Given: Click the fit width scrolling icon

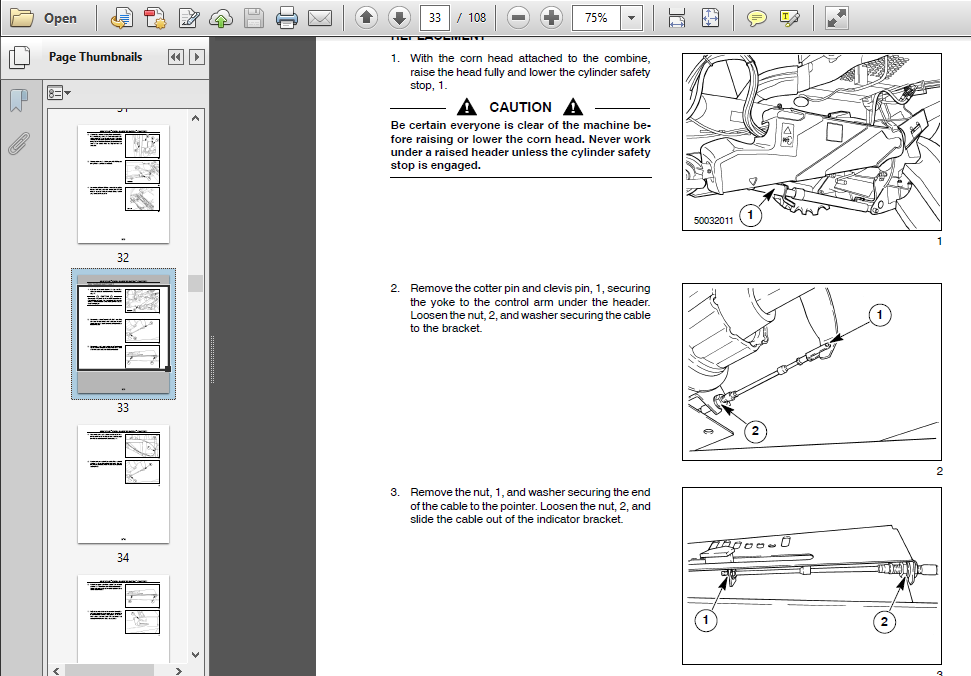Looking at the screenshot, I should pyautogui.click(x=677, y=18).
